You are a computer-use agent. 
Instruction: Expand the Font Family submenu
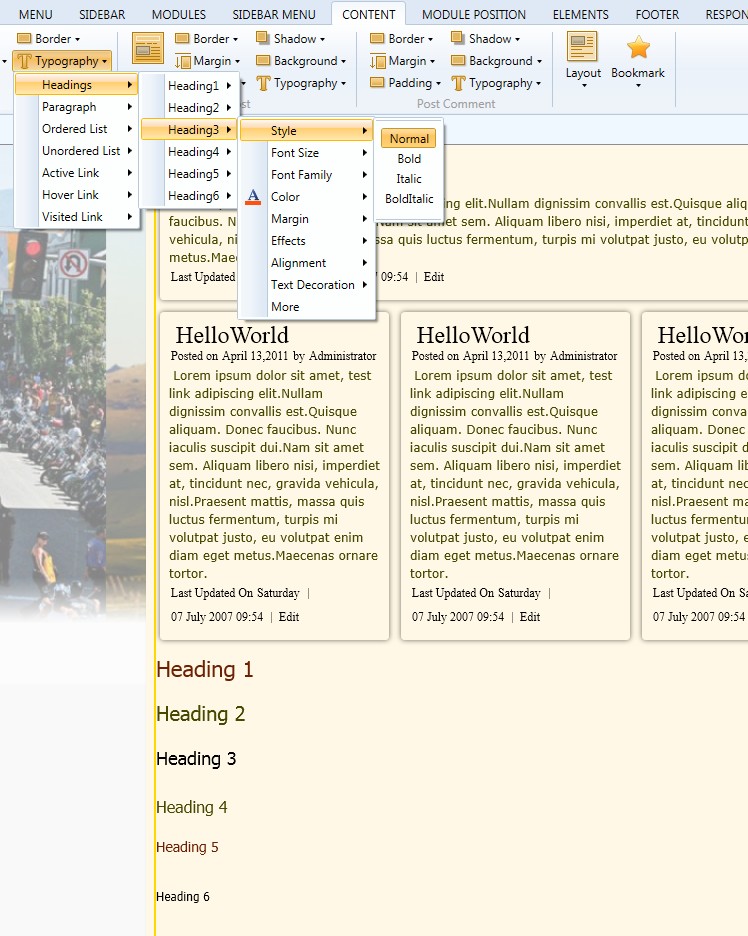(x=301, y=175)
